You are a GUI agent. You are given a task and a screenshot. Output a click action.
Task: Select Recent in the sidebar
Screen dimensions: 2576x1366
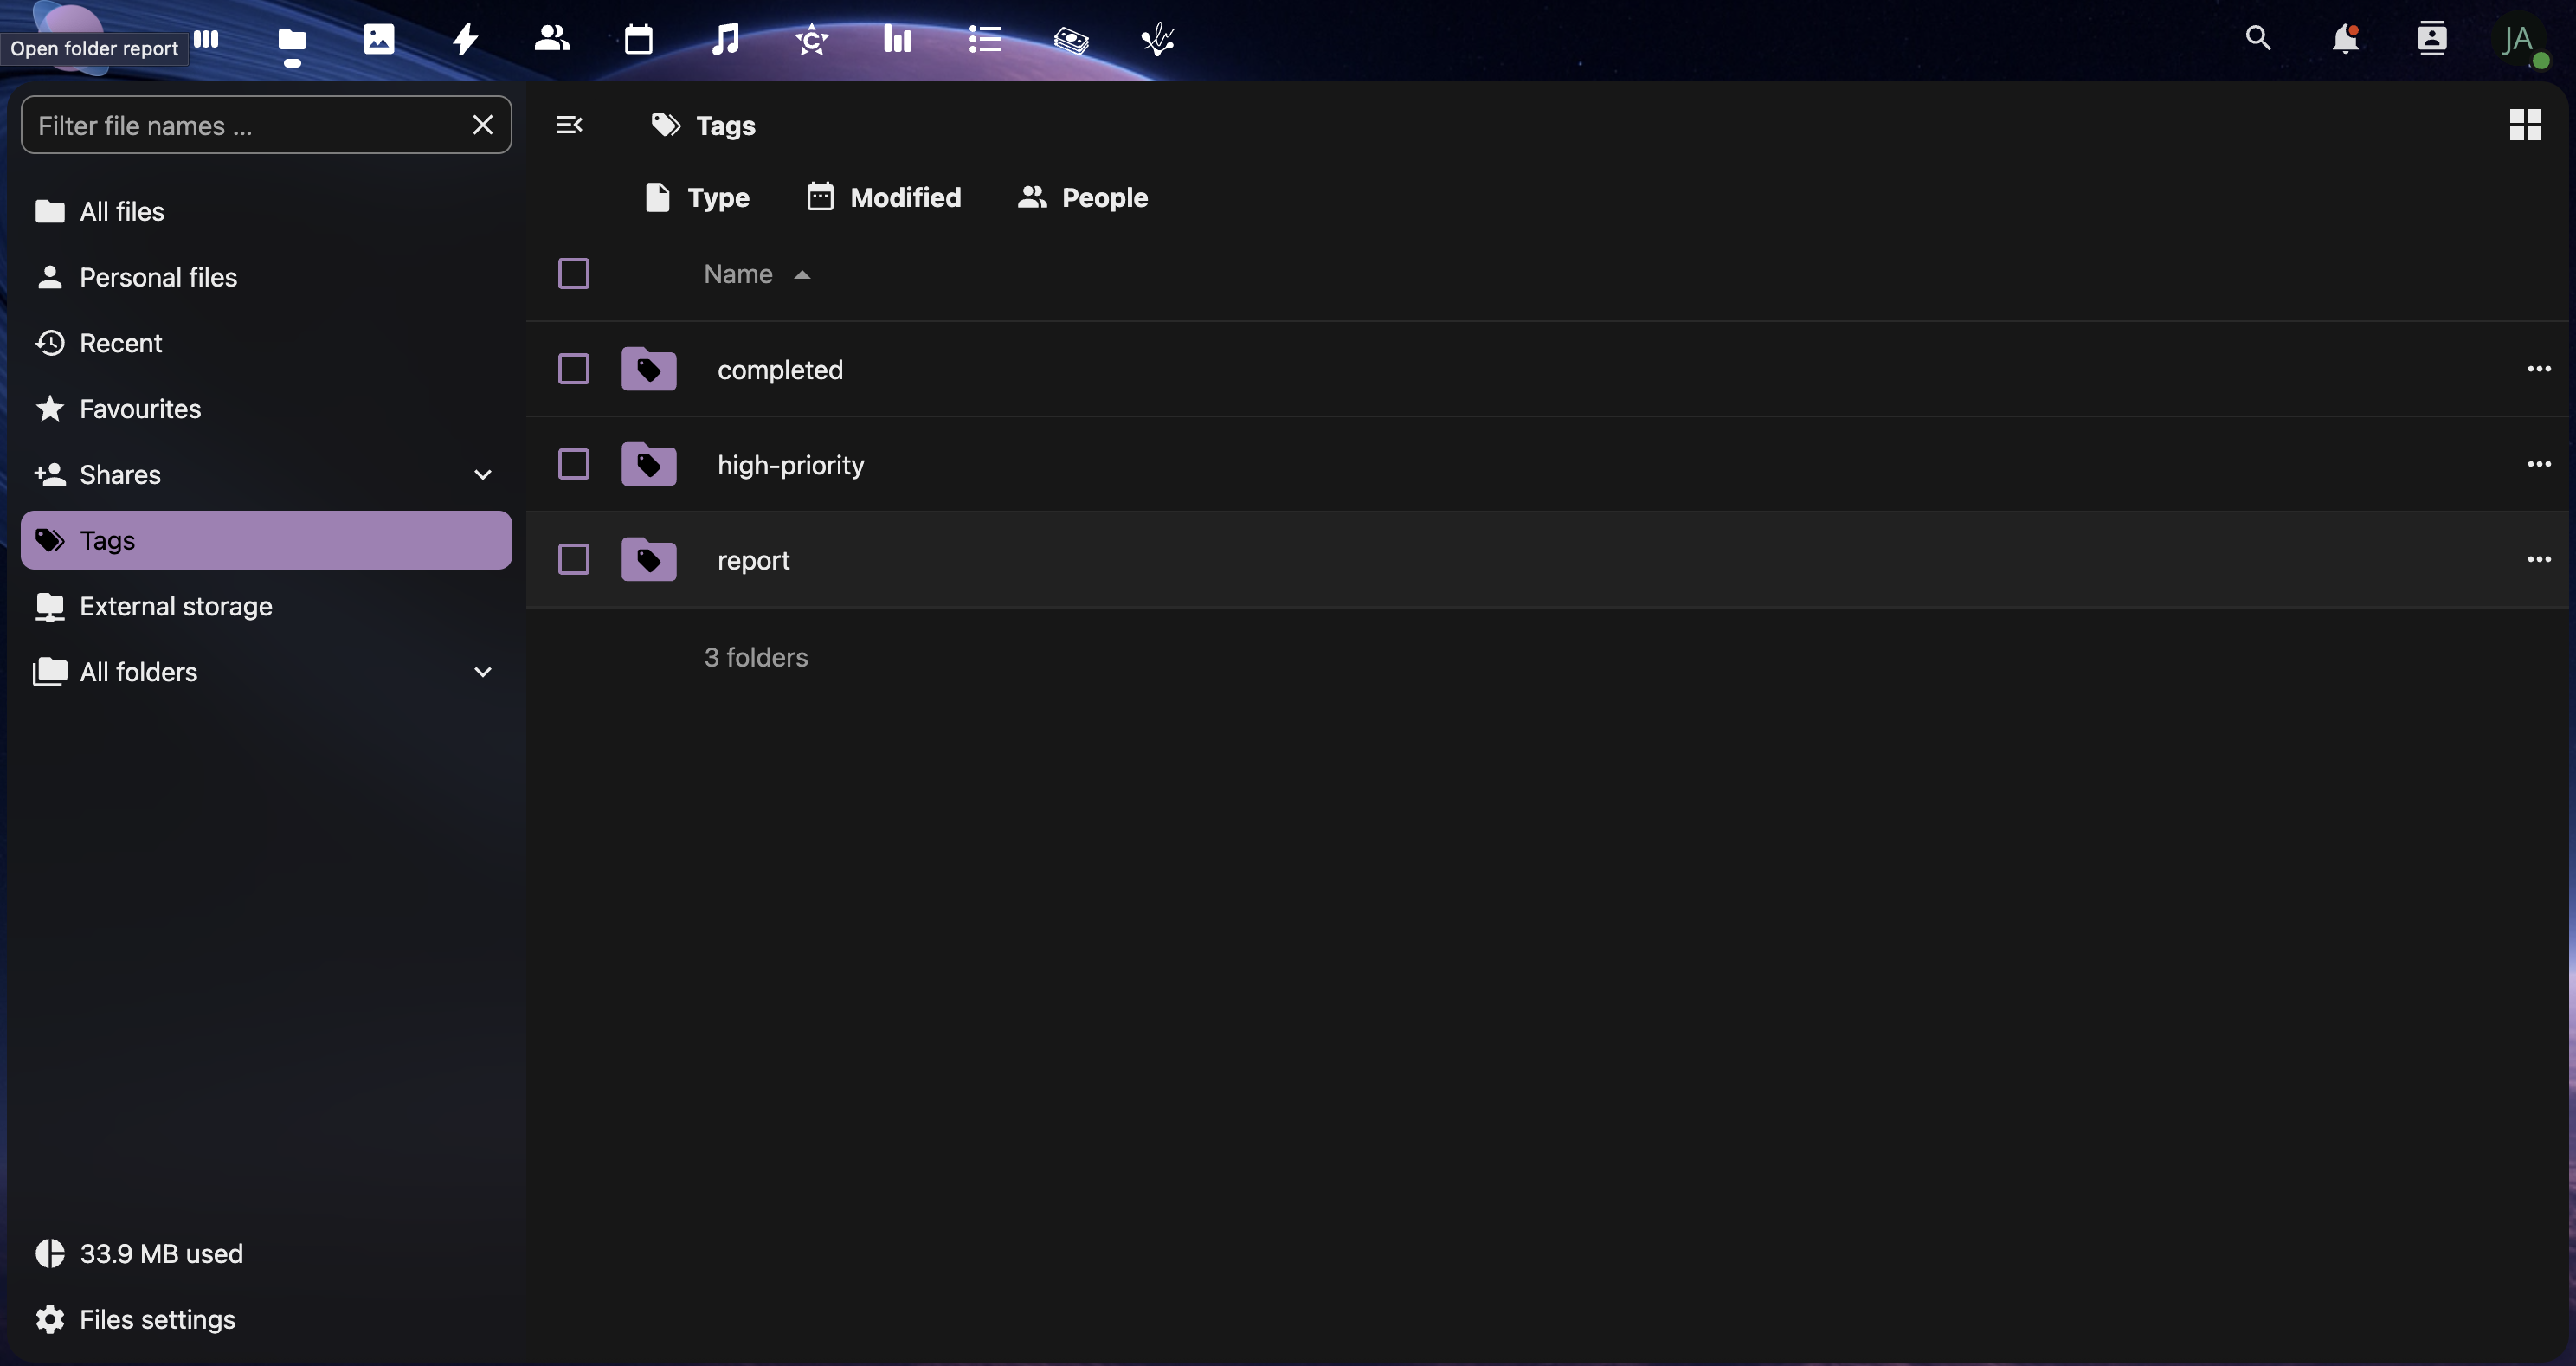[120, 343]
